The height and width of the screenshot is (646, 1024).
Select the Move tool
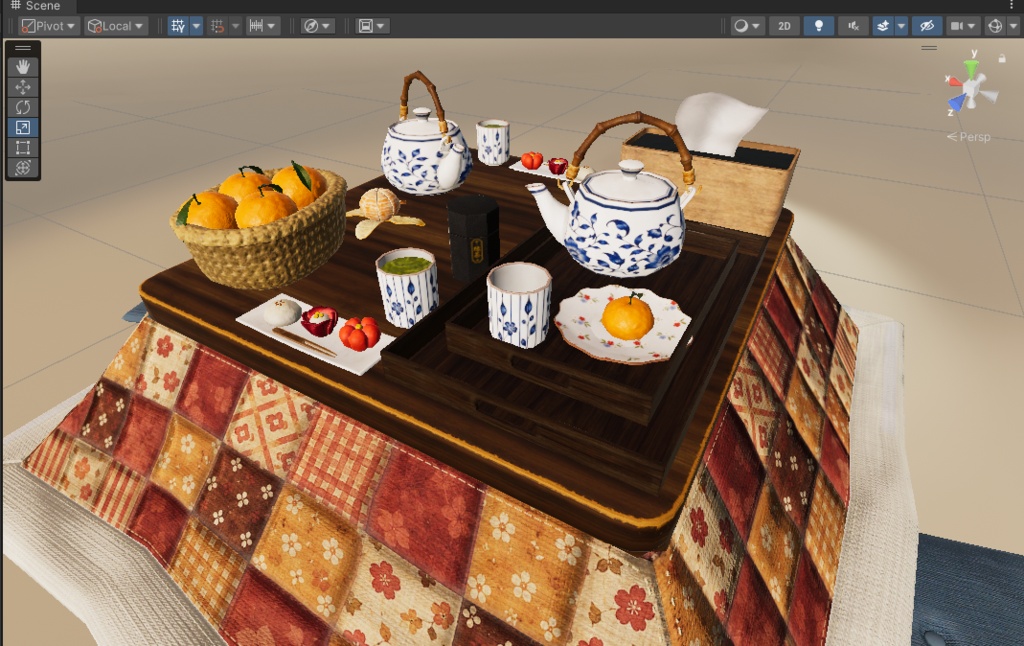[x=23, y=87]
